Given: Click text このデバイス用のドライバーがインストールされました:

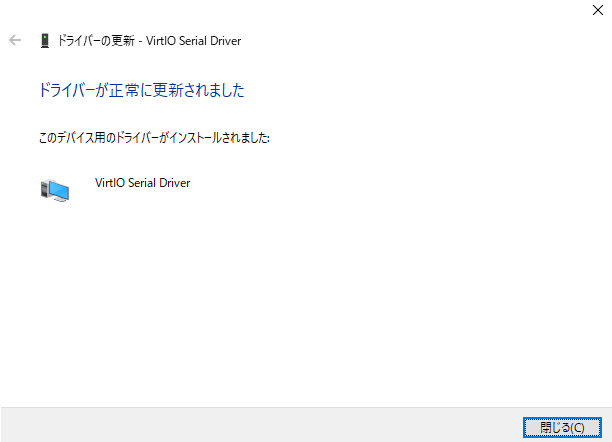Looking at the screenshot, I should tap(154, 137).
